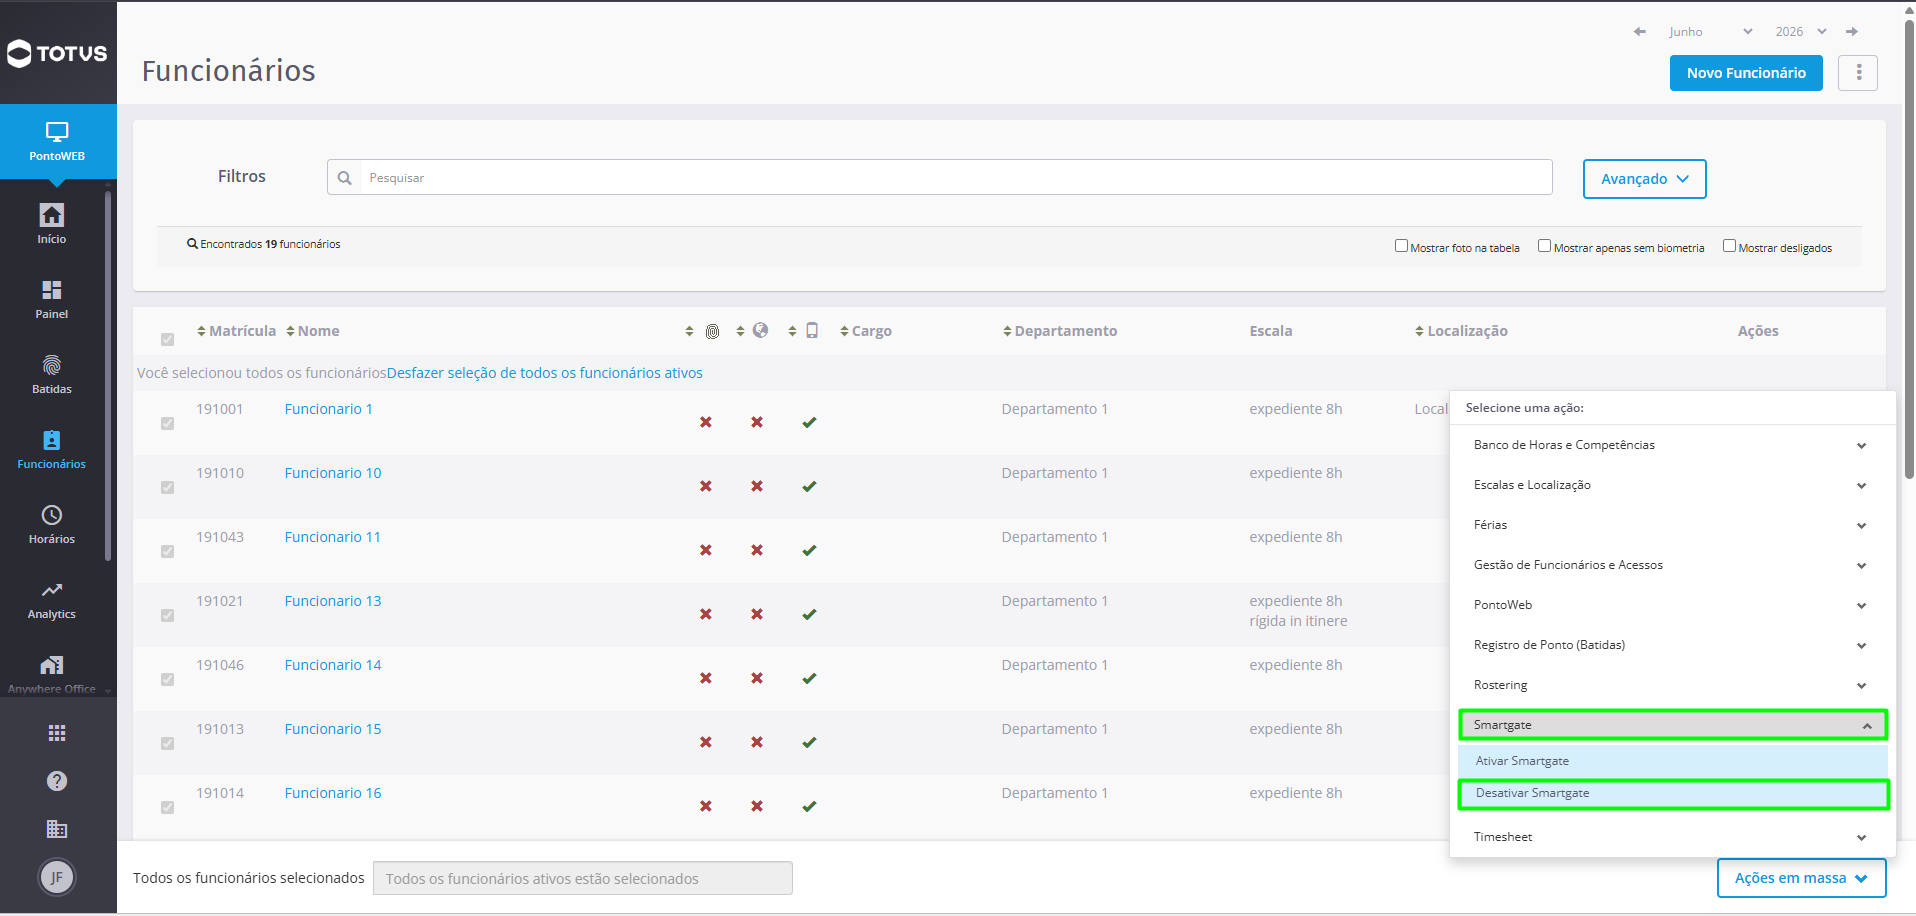Open Horários clock icon in sidebar
The width and height of the screenshot is (1916, 916).
52,515
